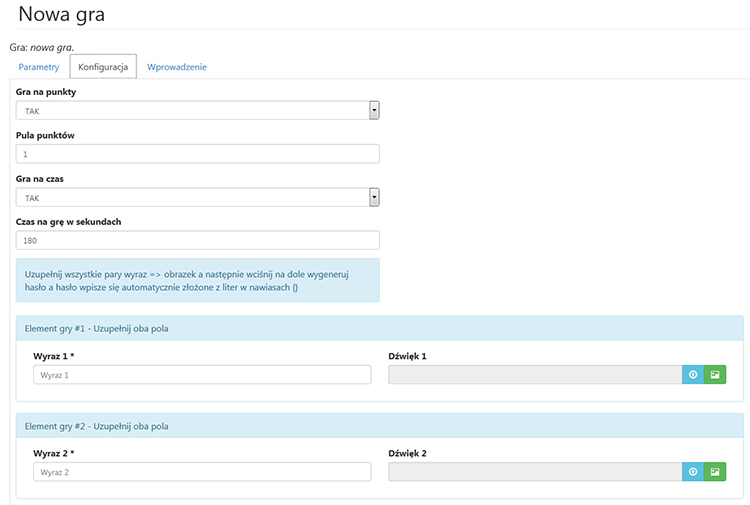
Task: Click the Wyraz 1 text field
Action: 202,375
